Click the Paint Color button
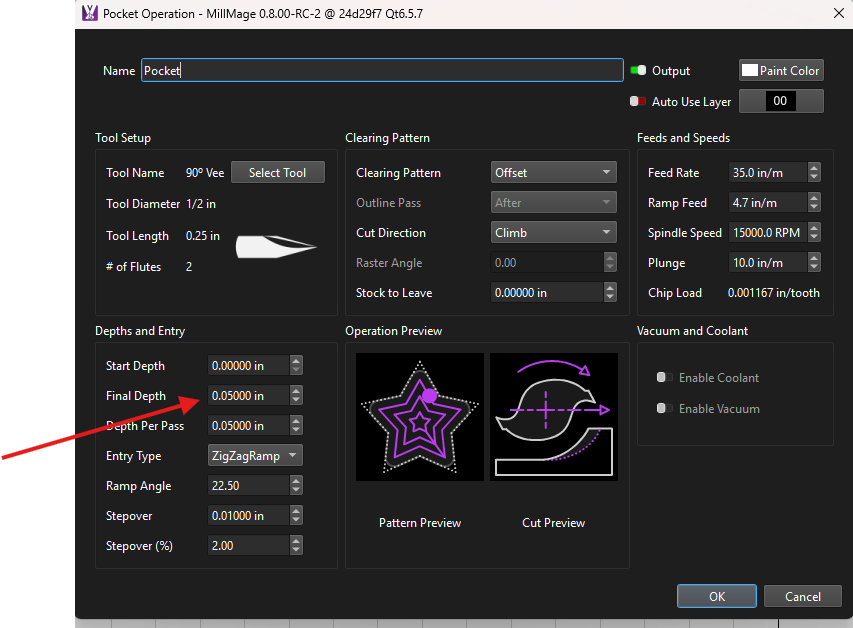Viewport: 853px width, 628px height. point(781,70)
